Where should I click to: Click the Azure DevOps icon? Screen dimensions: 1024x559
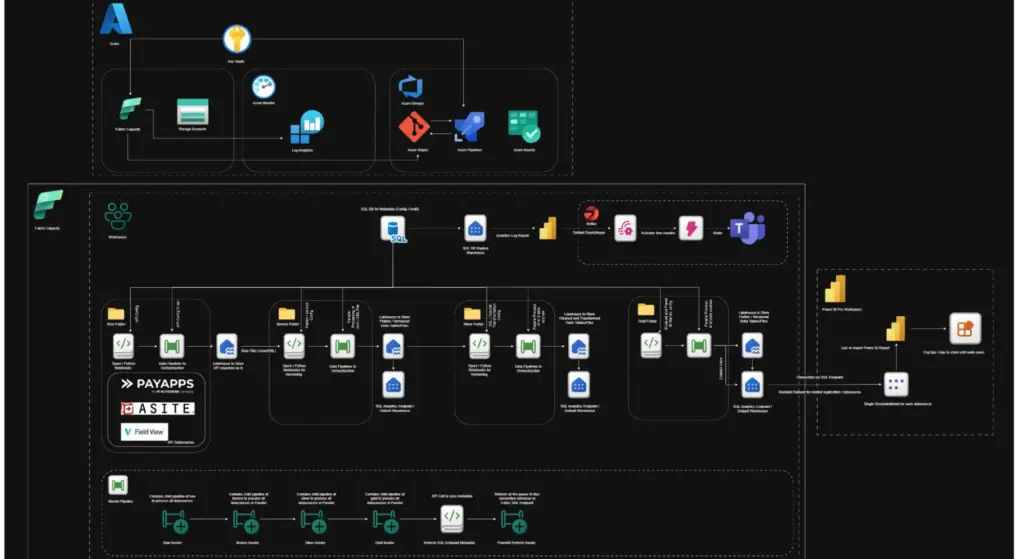[412, 86]
